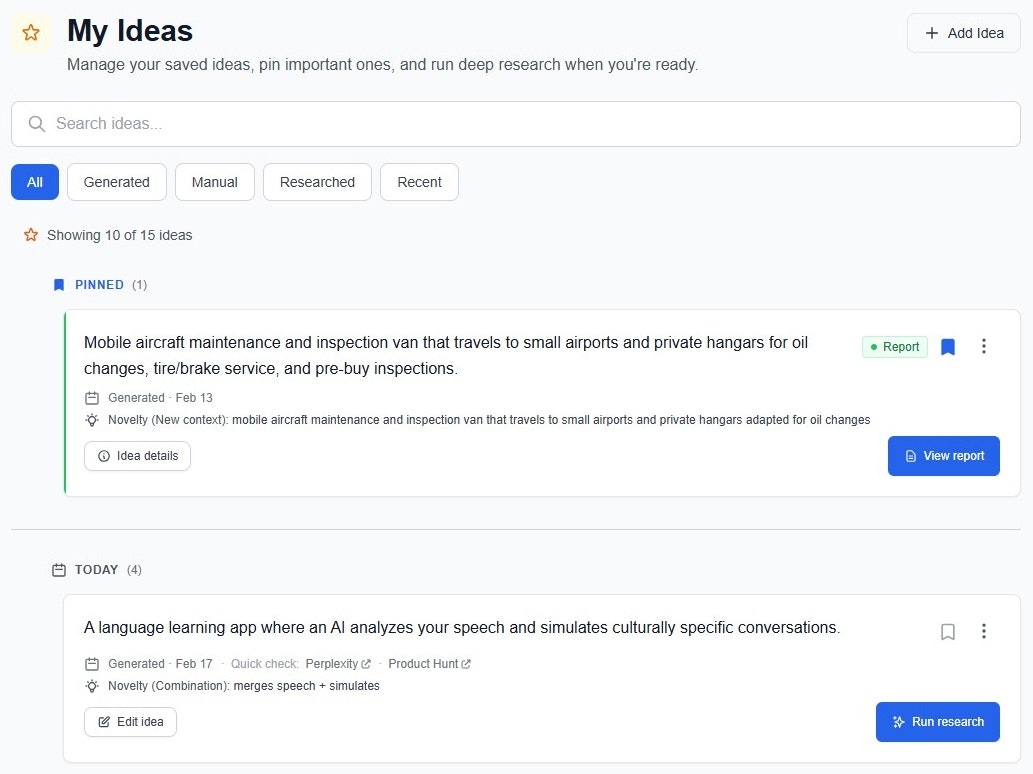The image size is (1033, 774).
Task: Pin the language learning idea via its bookmark
Action: coord(948,631)
